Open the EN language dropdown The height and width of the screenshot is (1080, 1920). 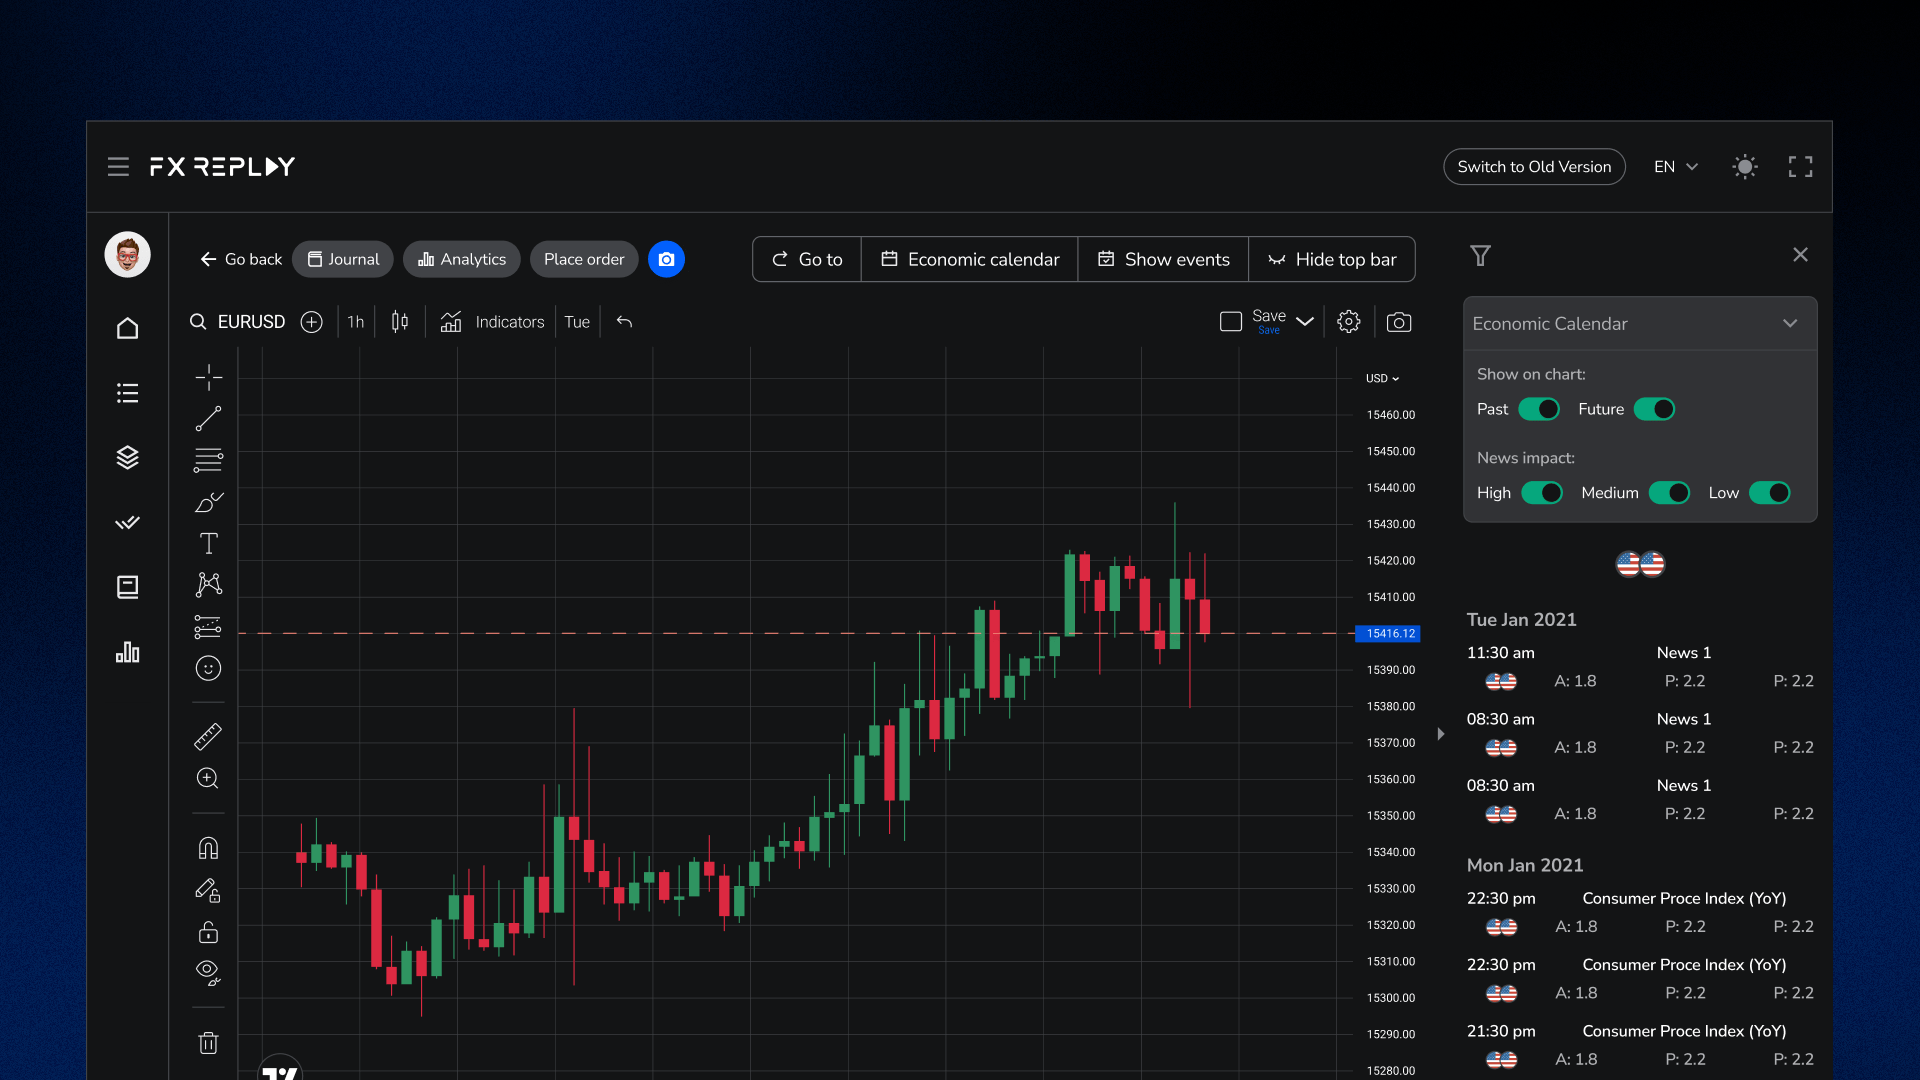(1676, 167)
